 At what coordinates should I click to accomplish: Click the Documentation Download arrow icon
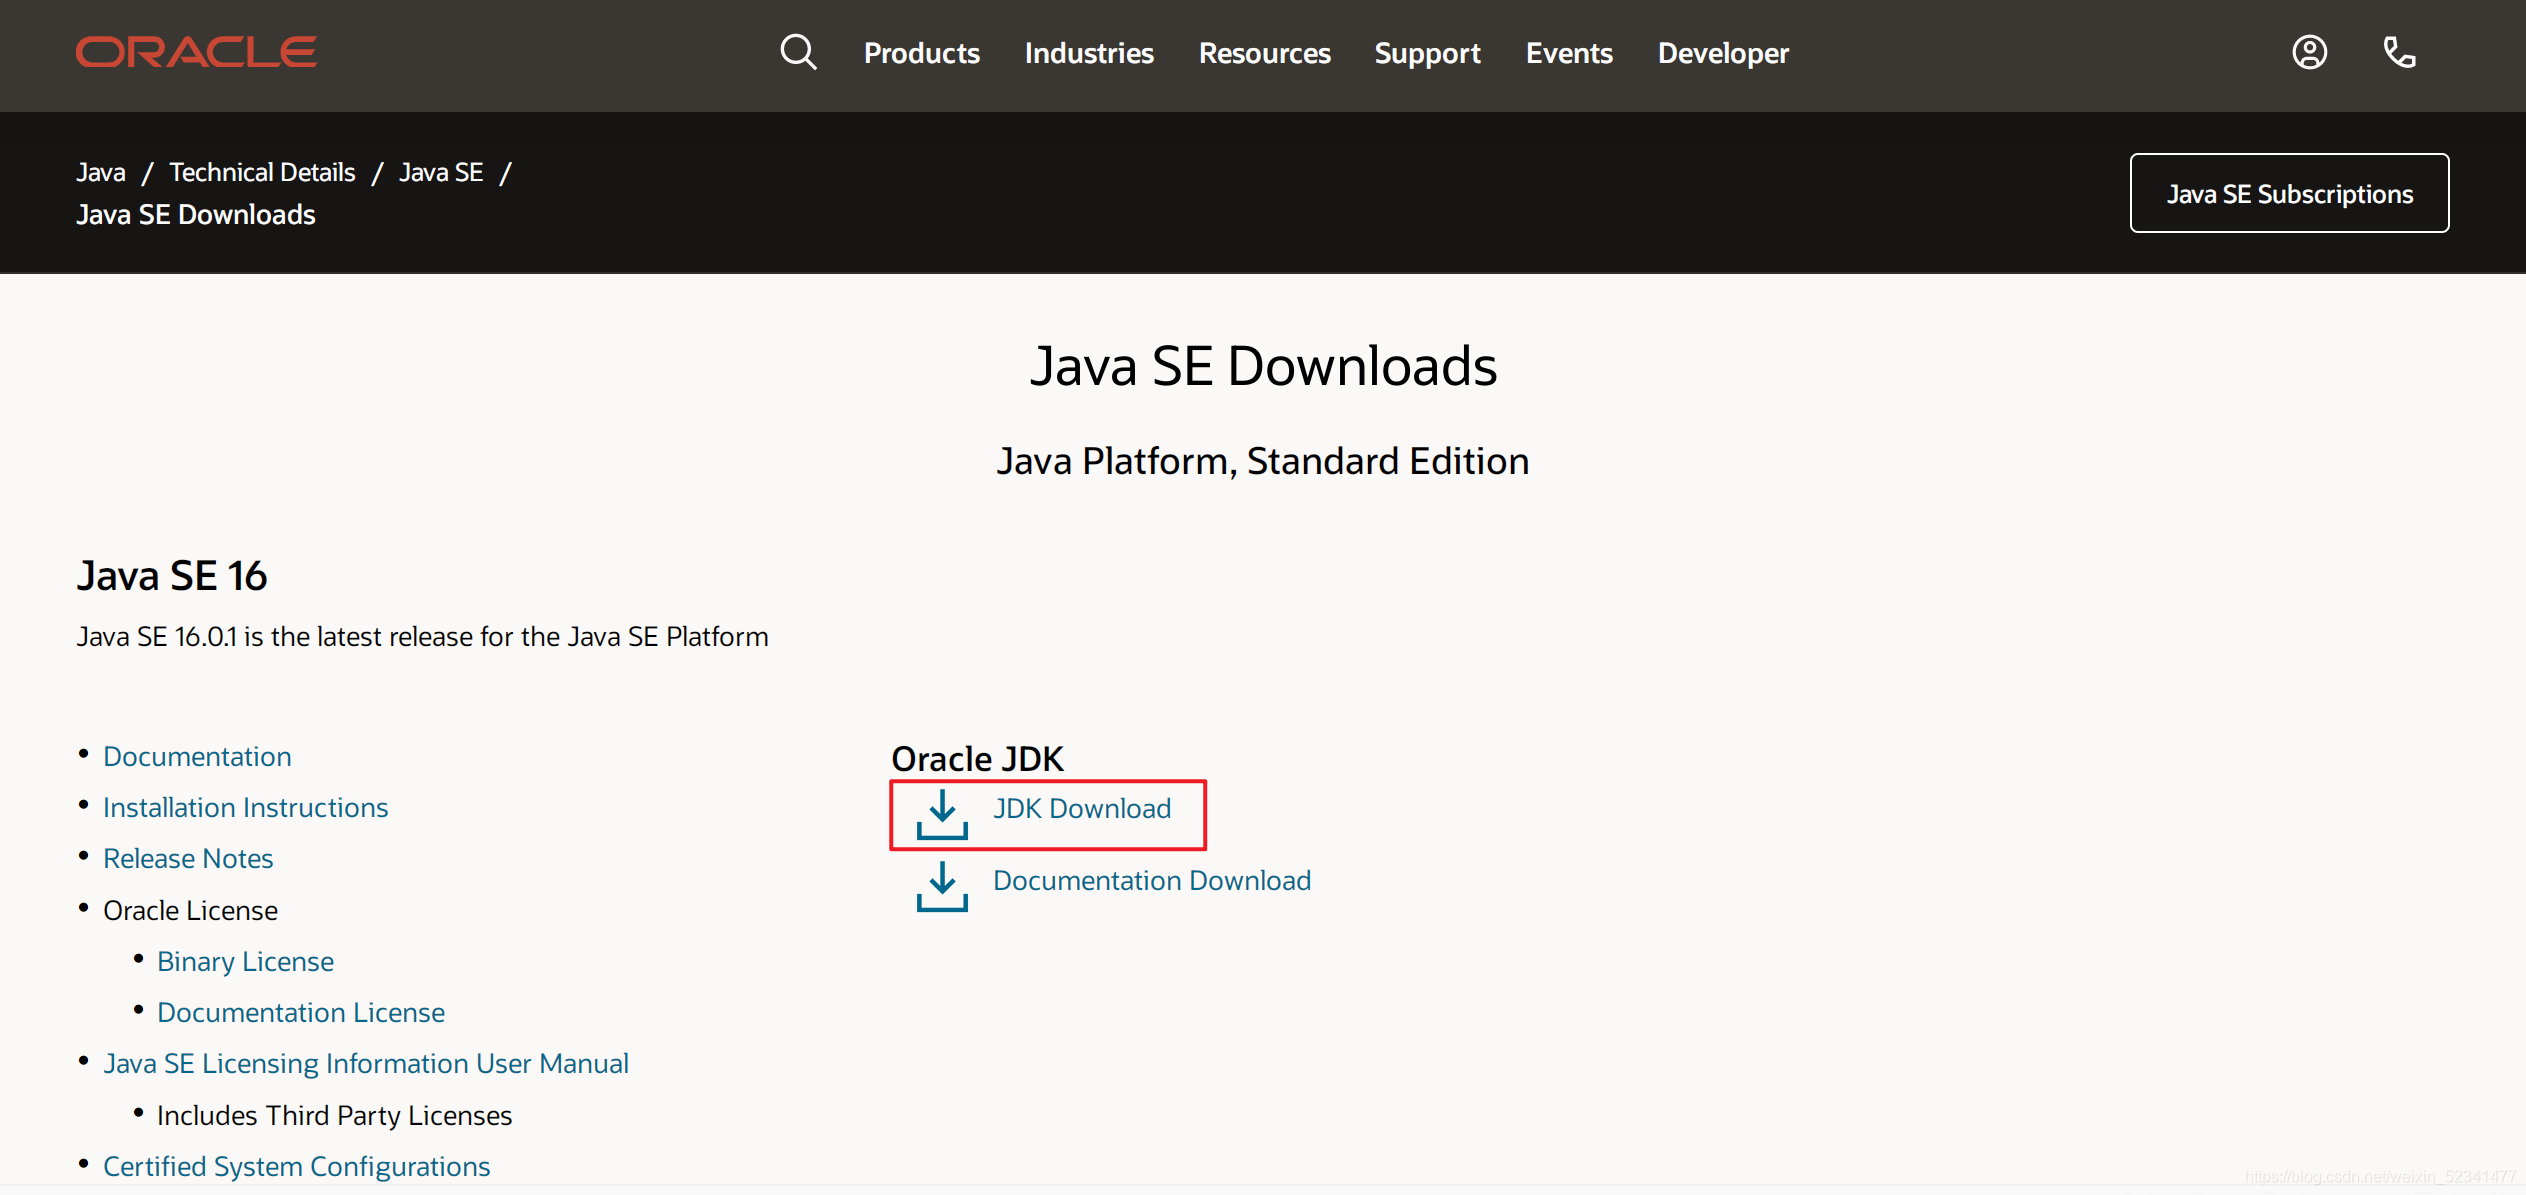tap(942, 886)
